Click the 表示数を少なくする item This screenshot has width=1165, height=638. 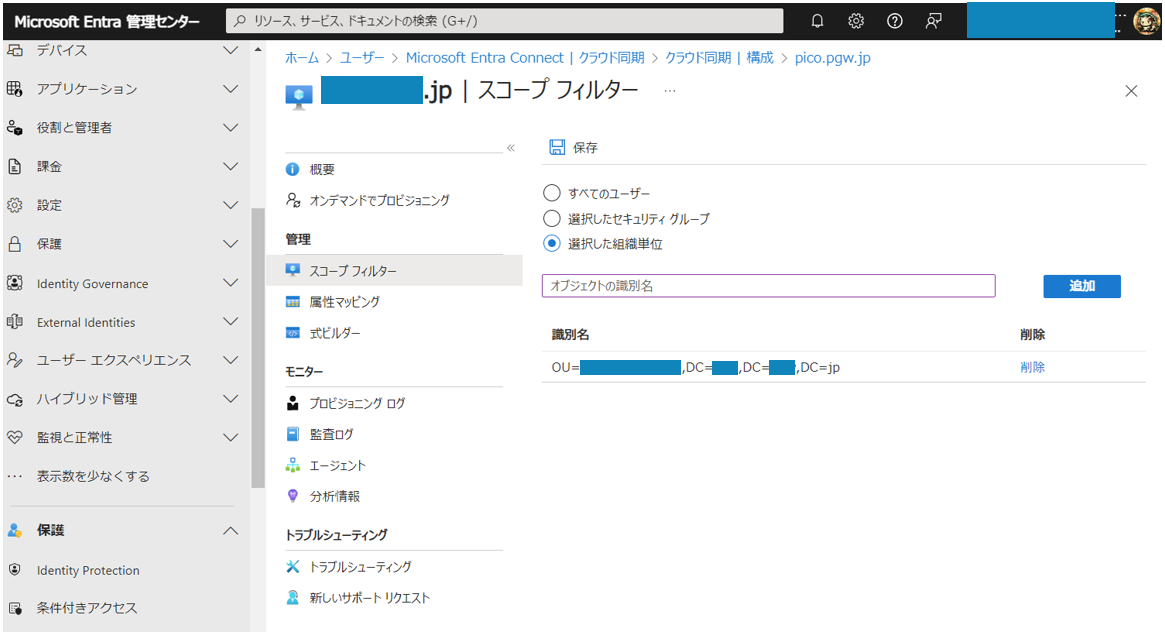tap(93, 476)
